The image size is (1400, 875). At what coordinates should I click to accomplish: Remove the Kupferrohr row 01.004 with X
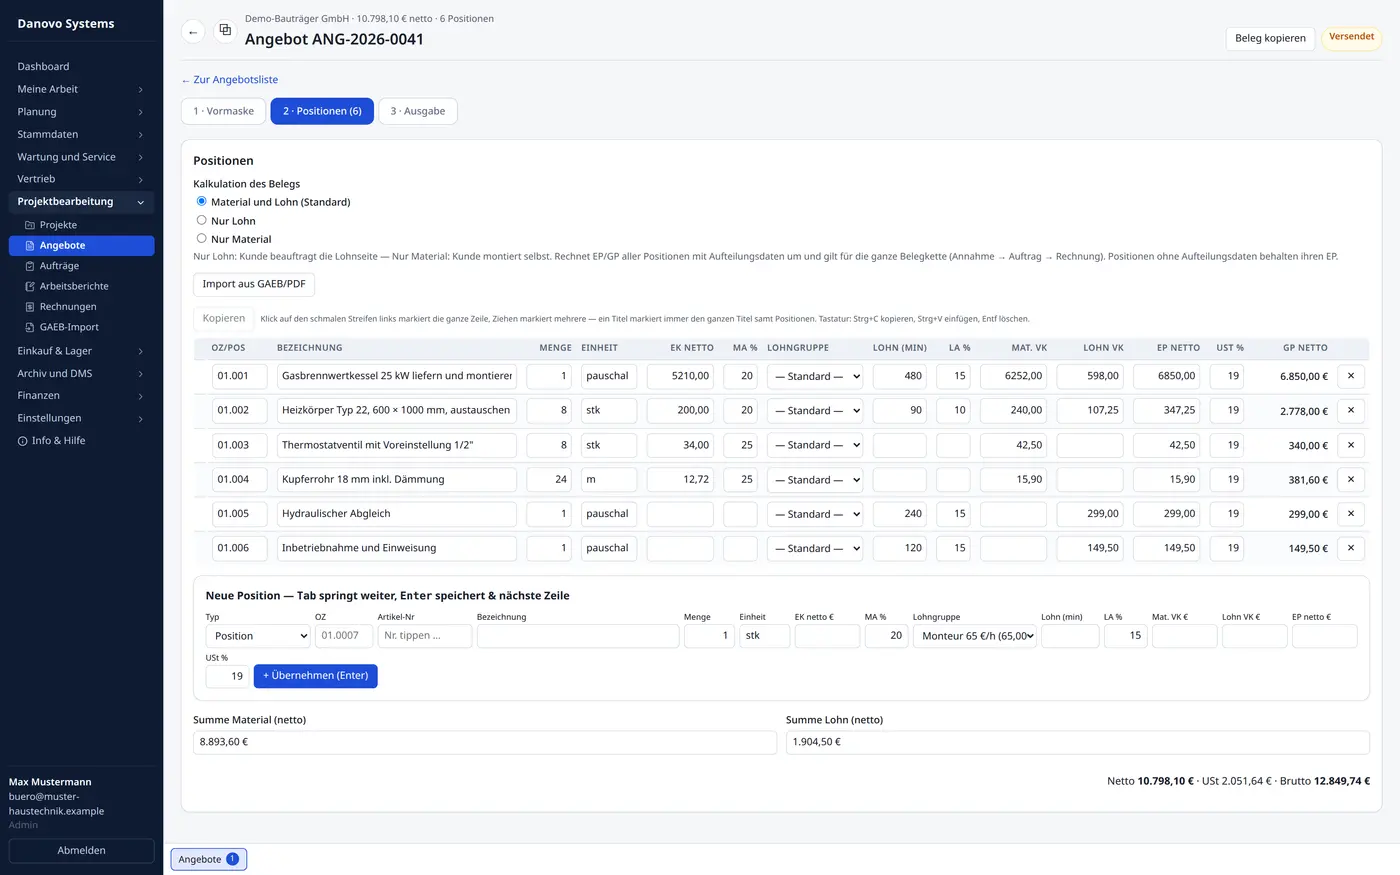tap(1351, 479)
